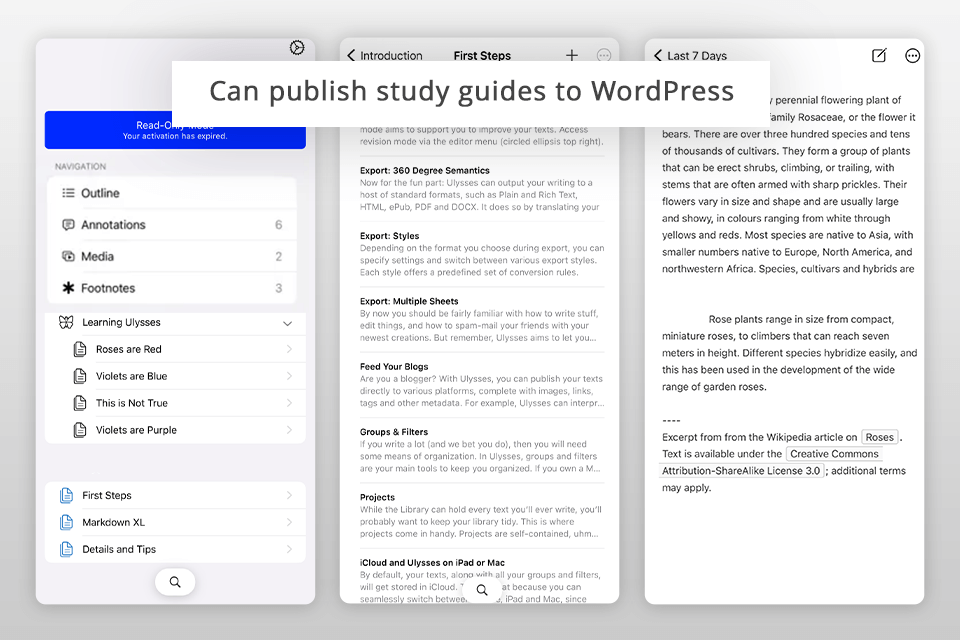Select Outline in navigation list
Screen dimensions: 960x640
coord(172,193)
